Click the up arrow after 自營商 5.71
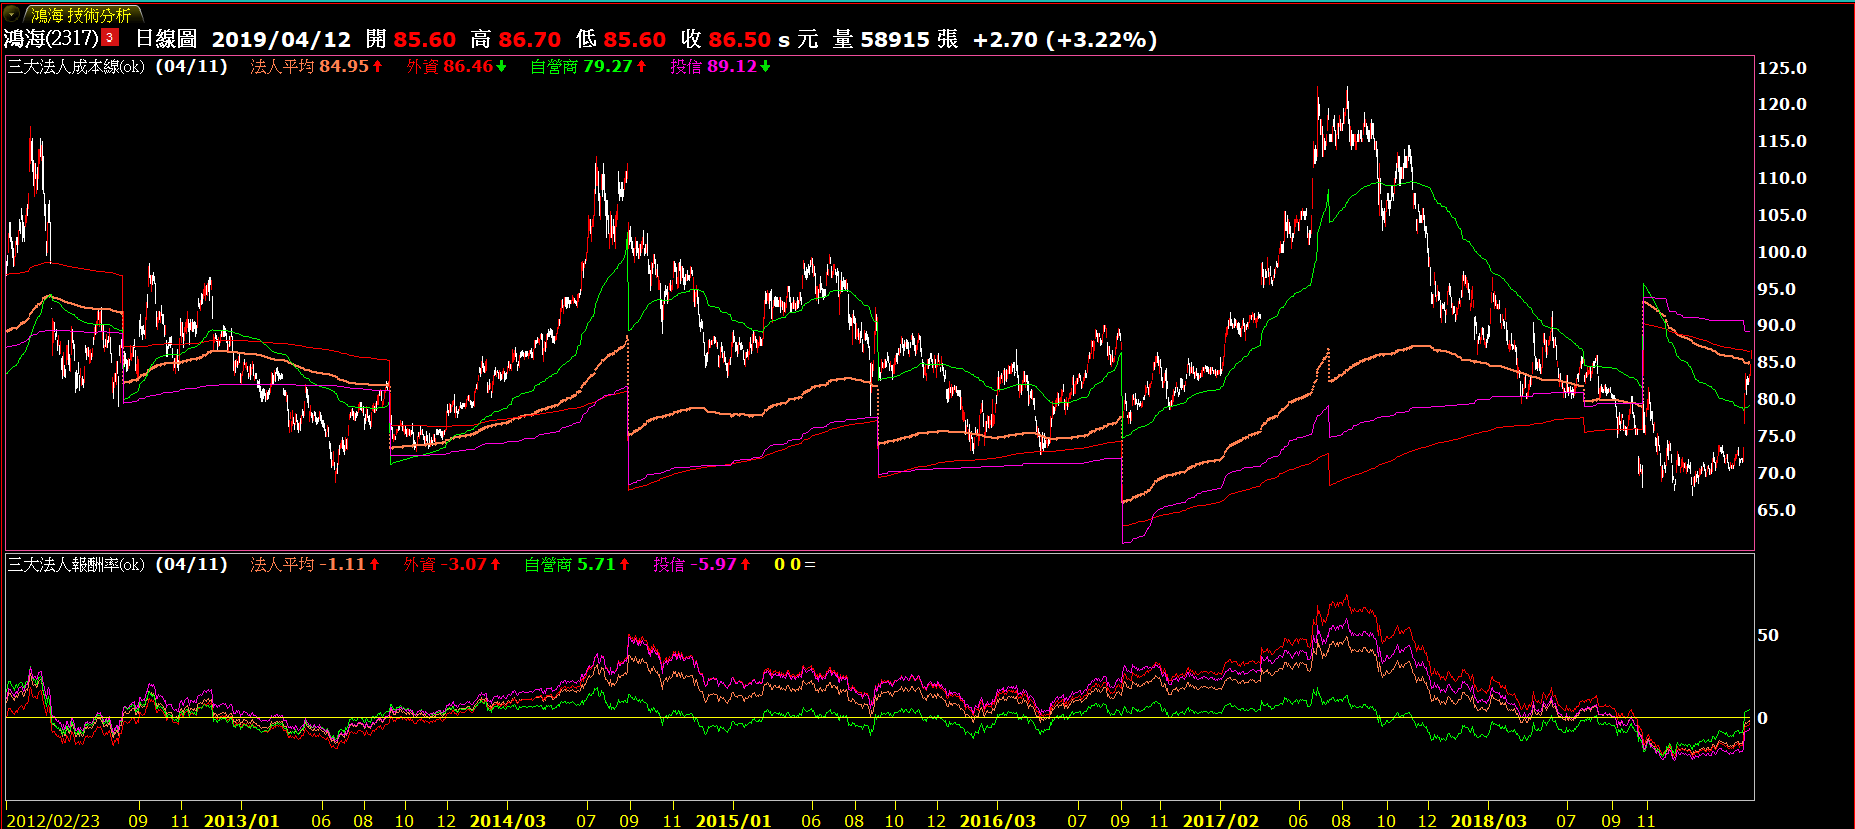1855x829 pixels. (624, 565)
